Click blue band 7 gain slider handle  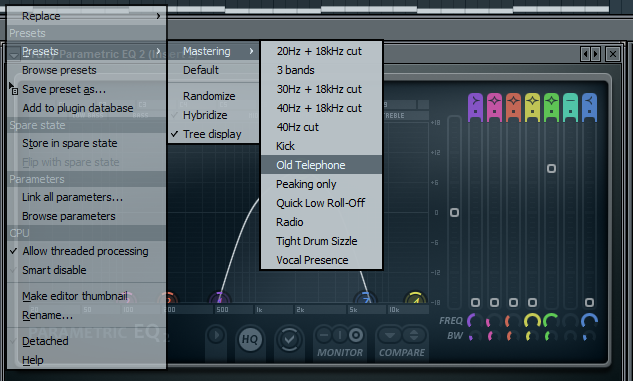click(589, 302)
